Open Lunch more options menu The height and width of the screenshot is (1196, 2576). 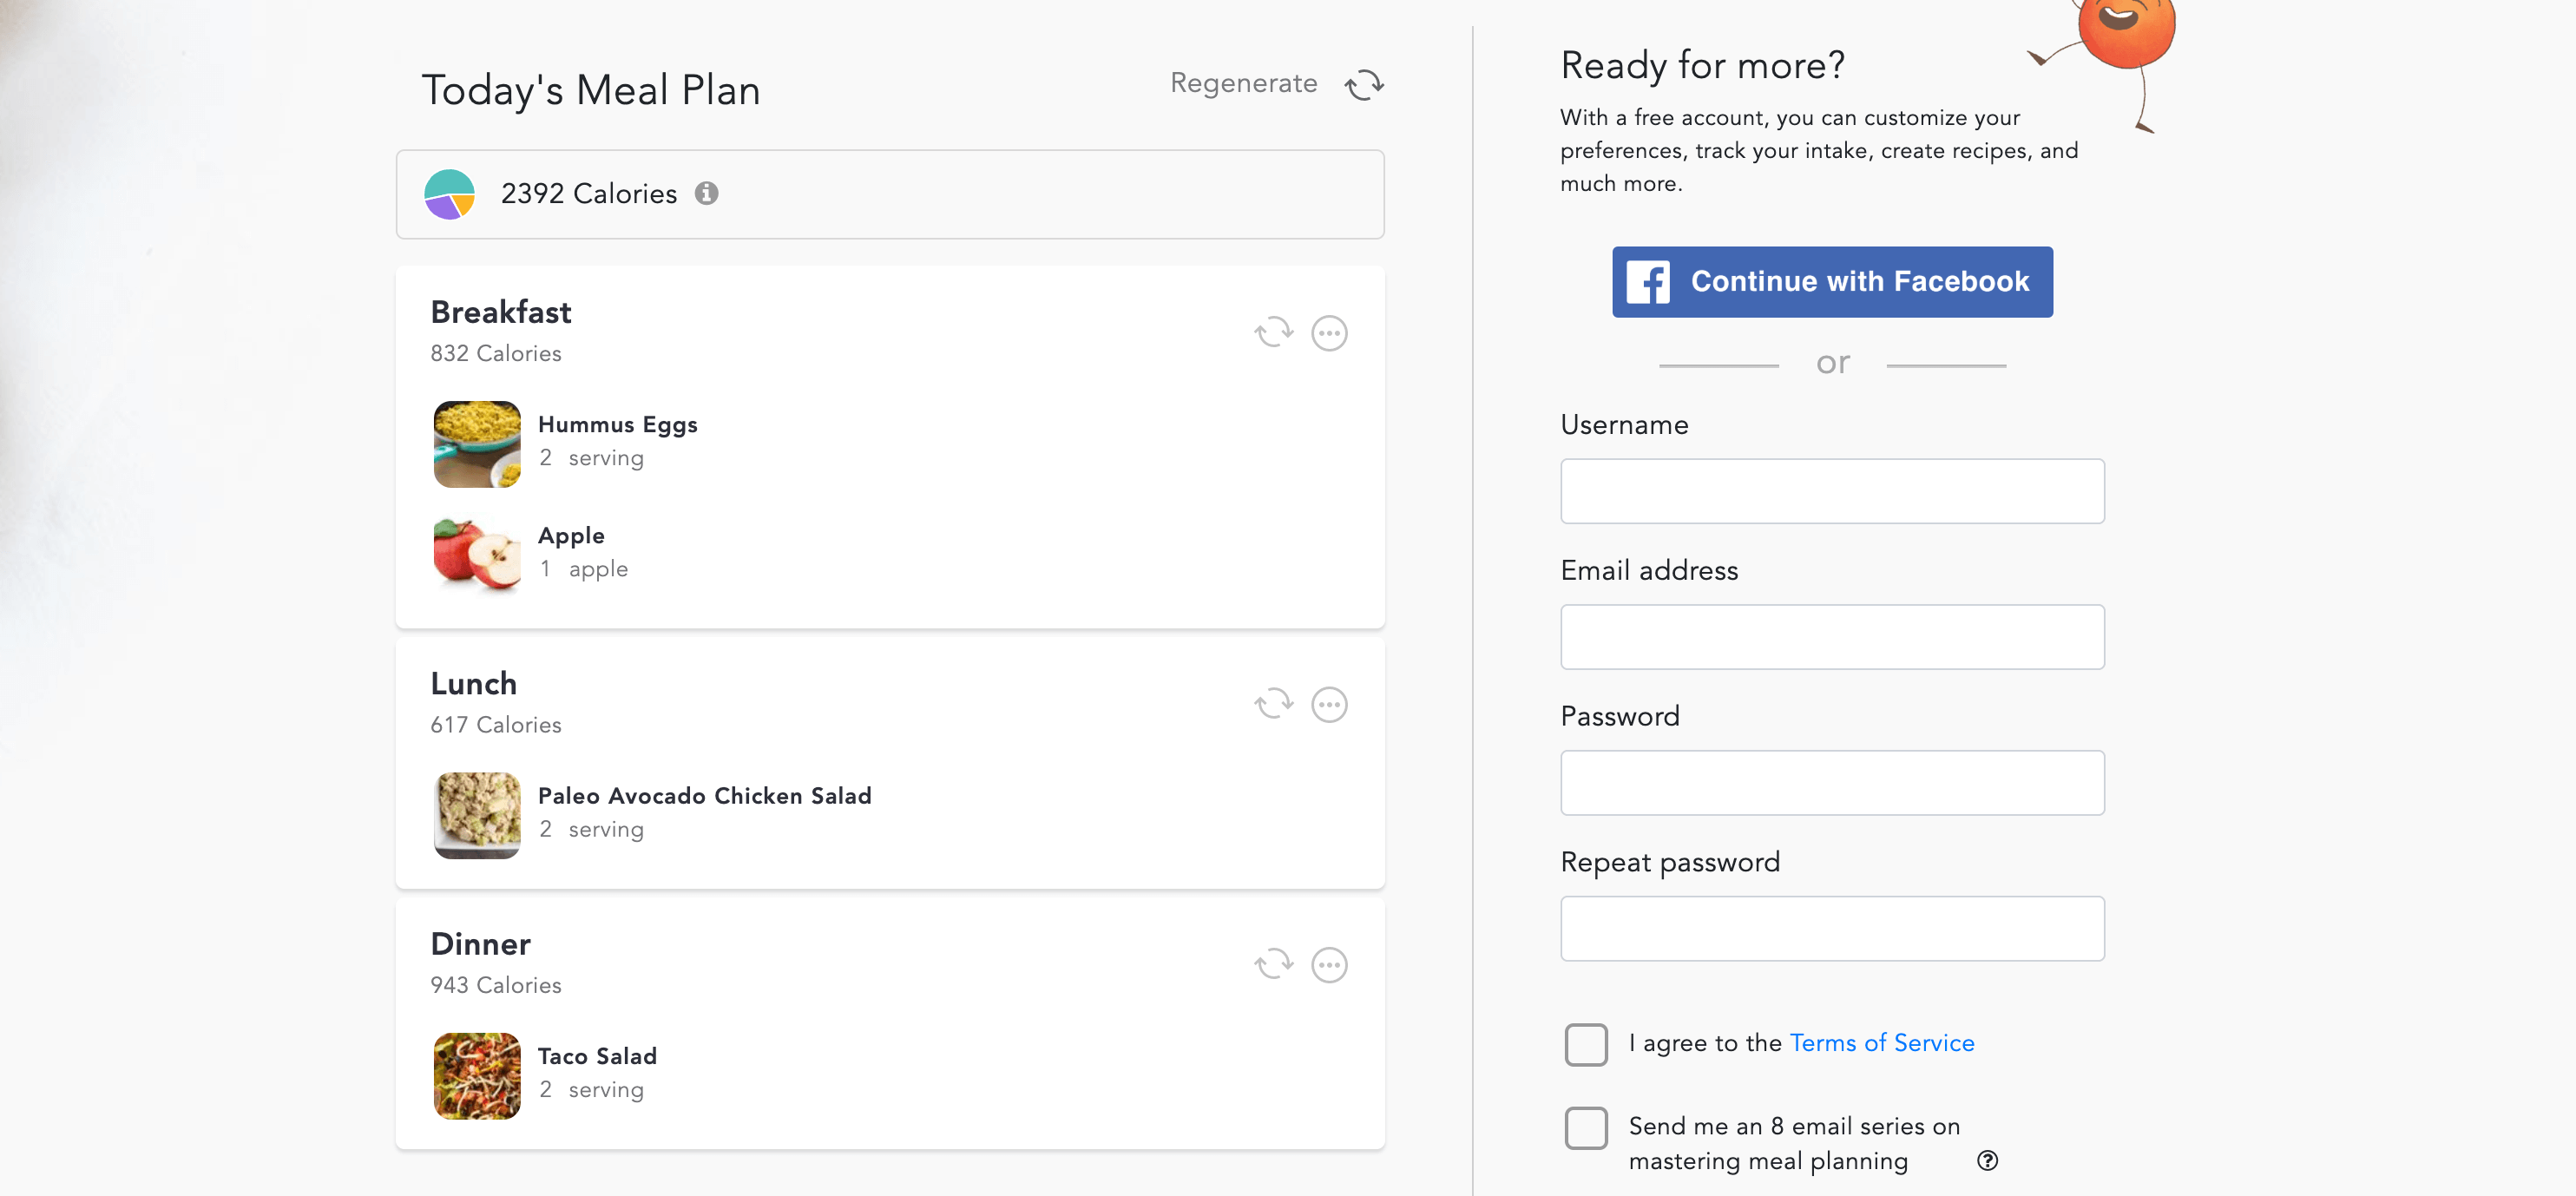[x=1329, y=705]
